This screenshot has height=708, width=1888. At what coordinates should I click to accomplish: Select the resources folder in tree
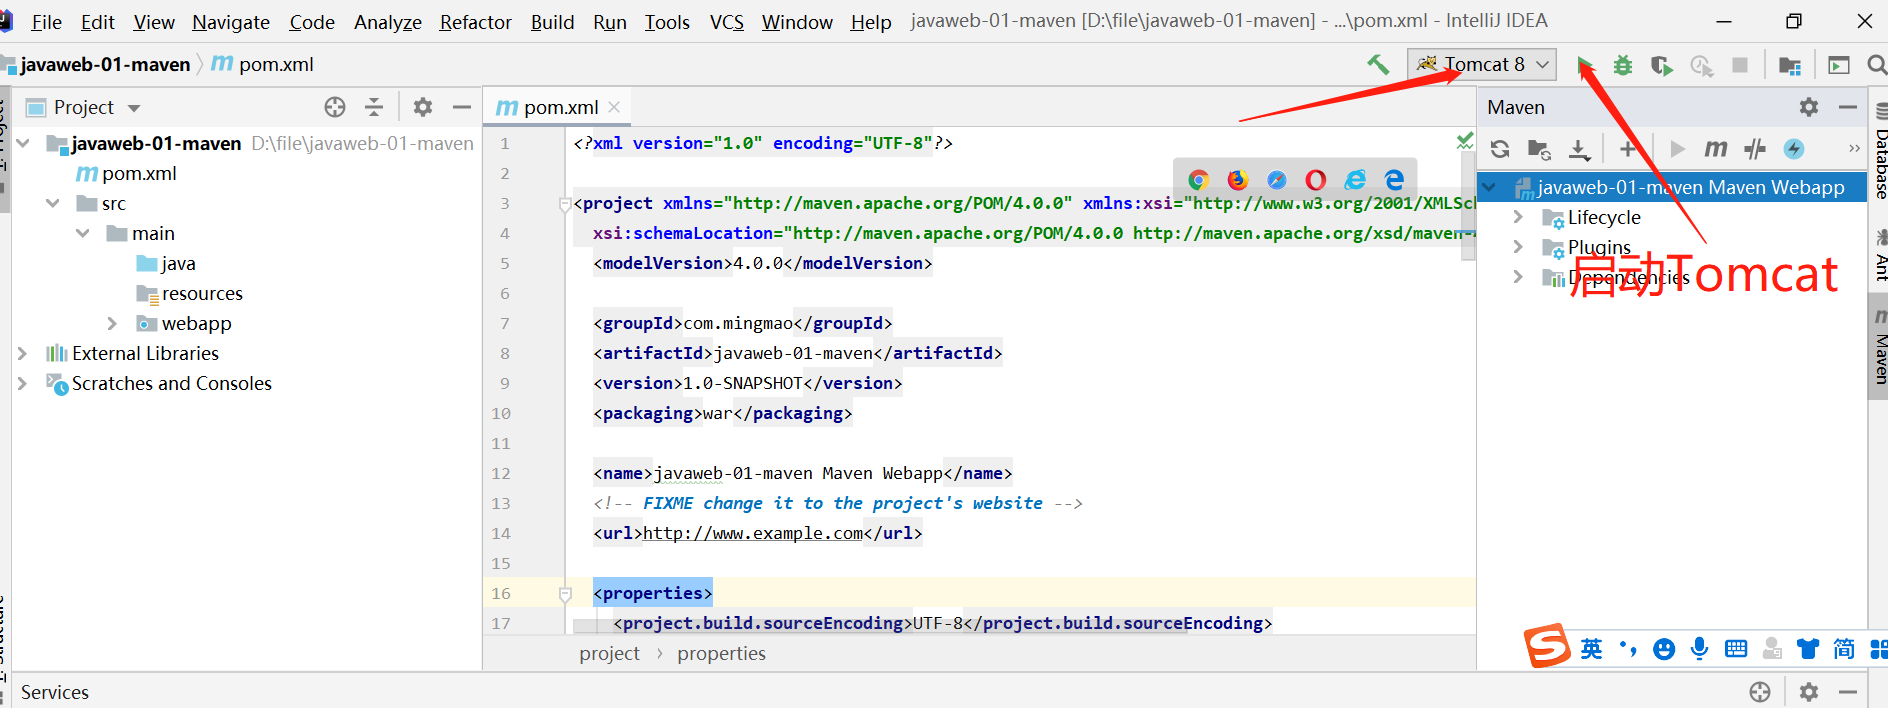(x=202, y=293)
